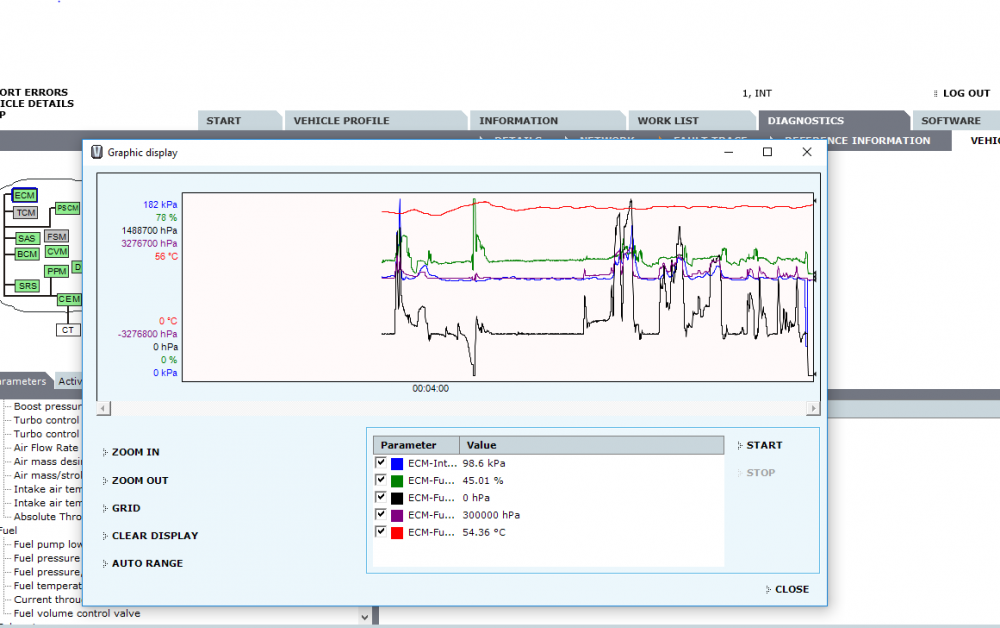Select the TCM module node

coord(26,212)
